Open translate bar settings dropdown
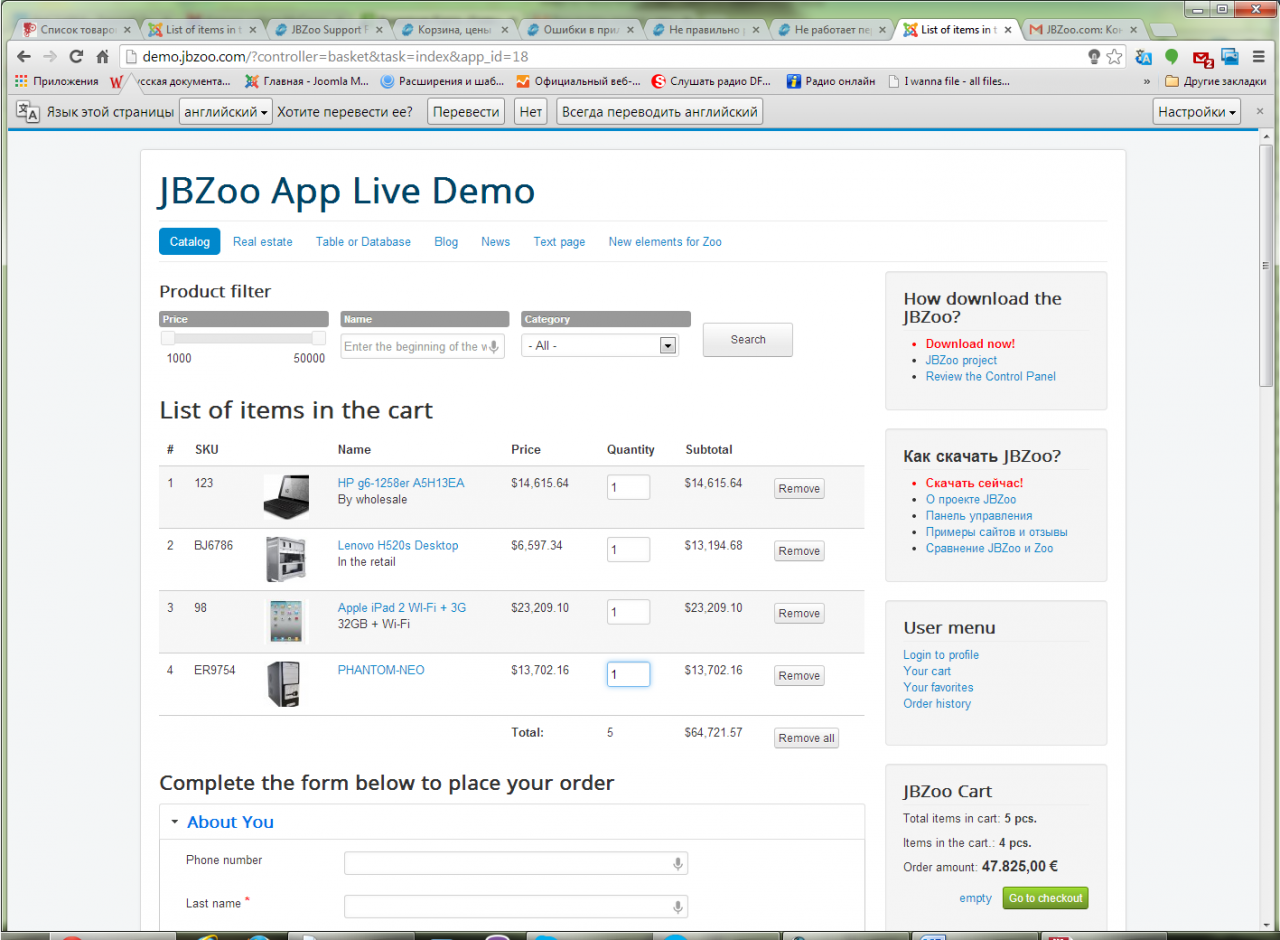This screenshot has height=940, width=1280. (1197, 112)
